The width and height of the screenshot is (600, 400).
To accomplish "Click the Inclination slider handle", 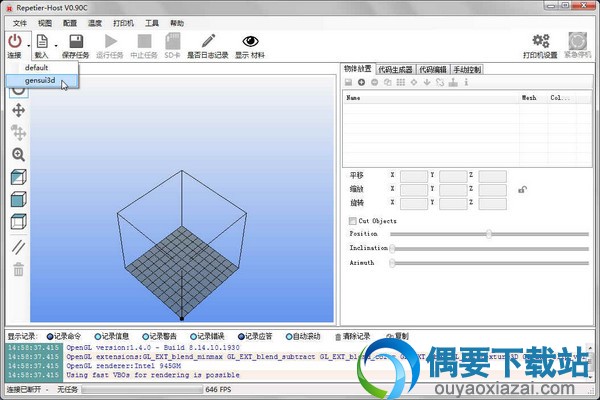I will [392, 248].
